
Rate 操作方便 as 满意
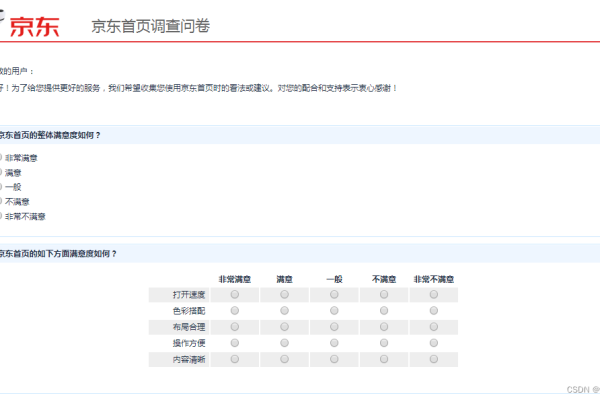coord(284,343)
